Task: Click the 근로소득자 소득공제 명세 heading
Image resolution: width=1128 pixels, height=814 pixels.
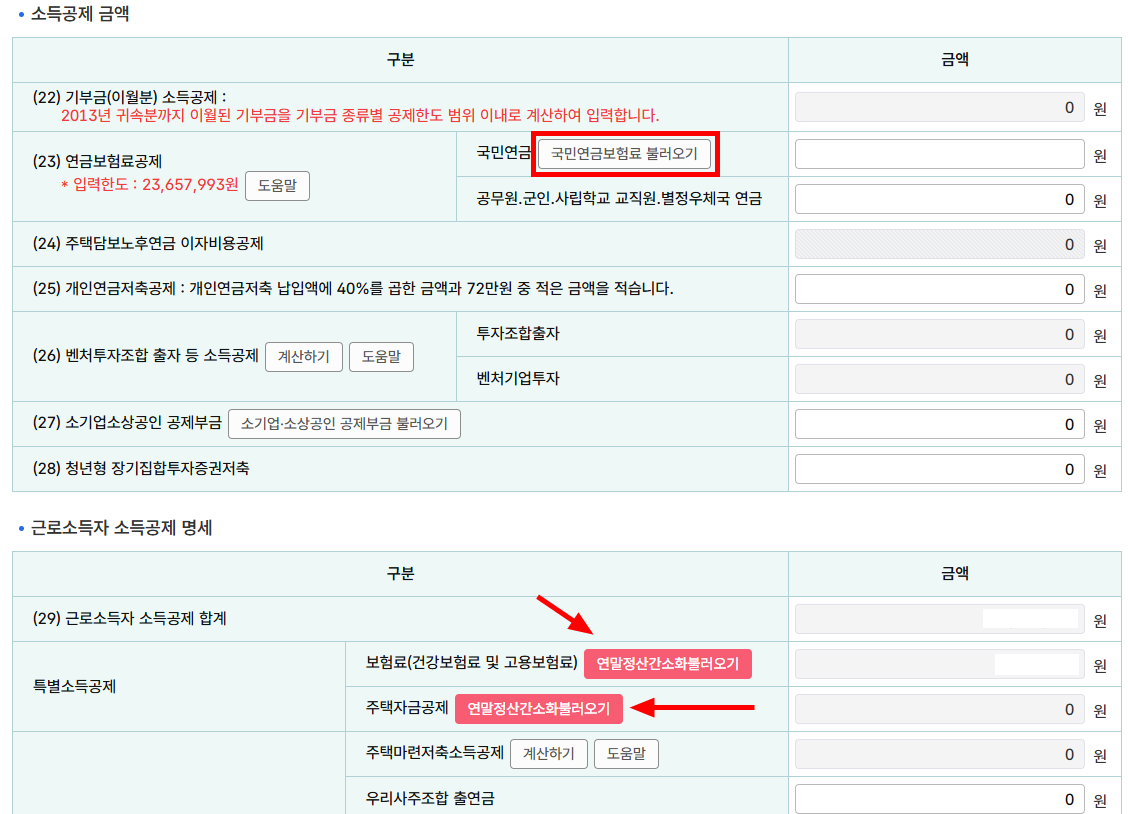Action: (x=121, y=528)
